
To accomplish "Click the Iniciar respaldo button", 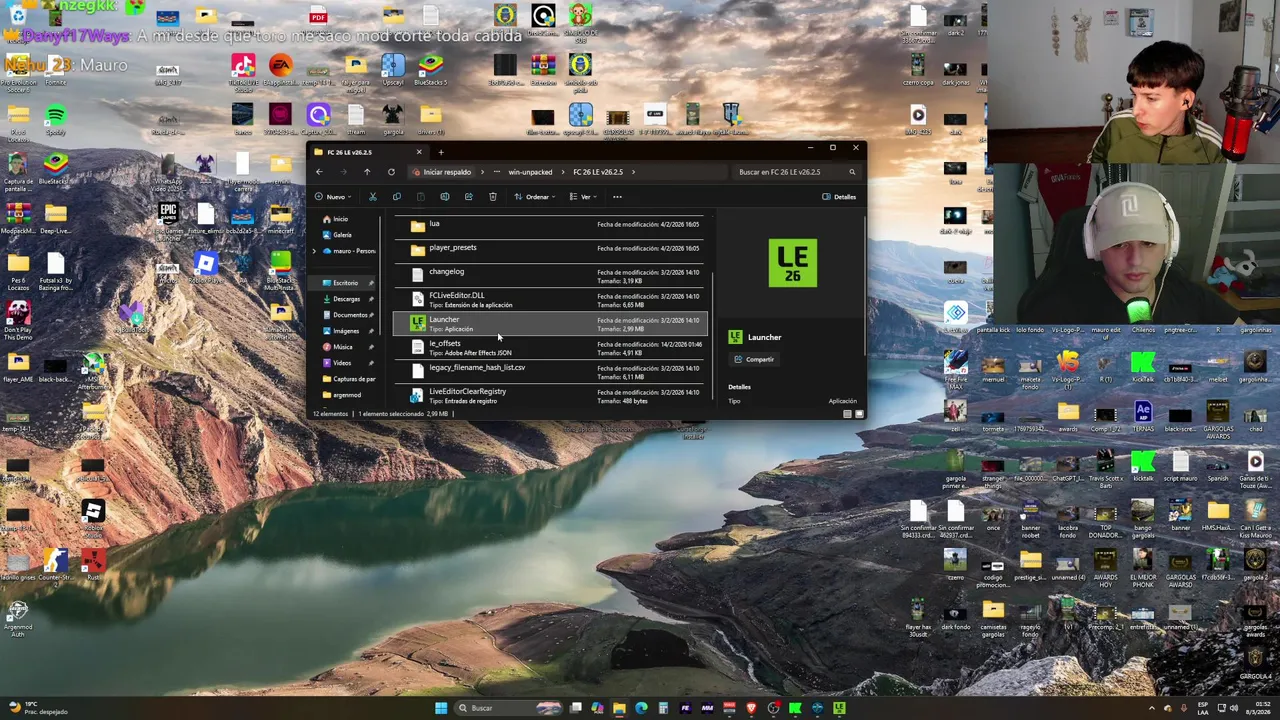I will pos(442,172).
